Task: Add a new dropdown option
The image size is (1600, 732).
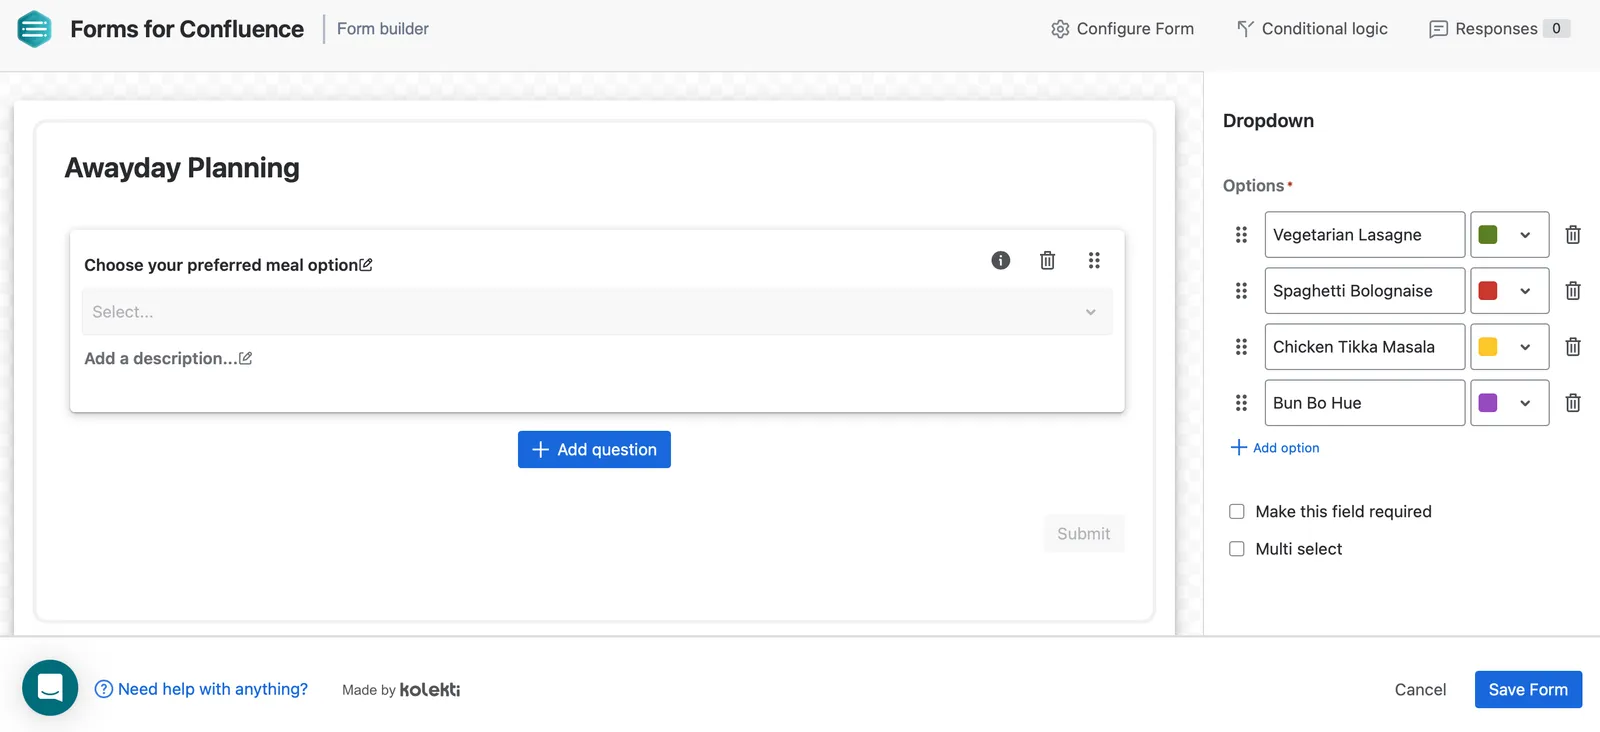Action: point(1275,448)
